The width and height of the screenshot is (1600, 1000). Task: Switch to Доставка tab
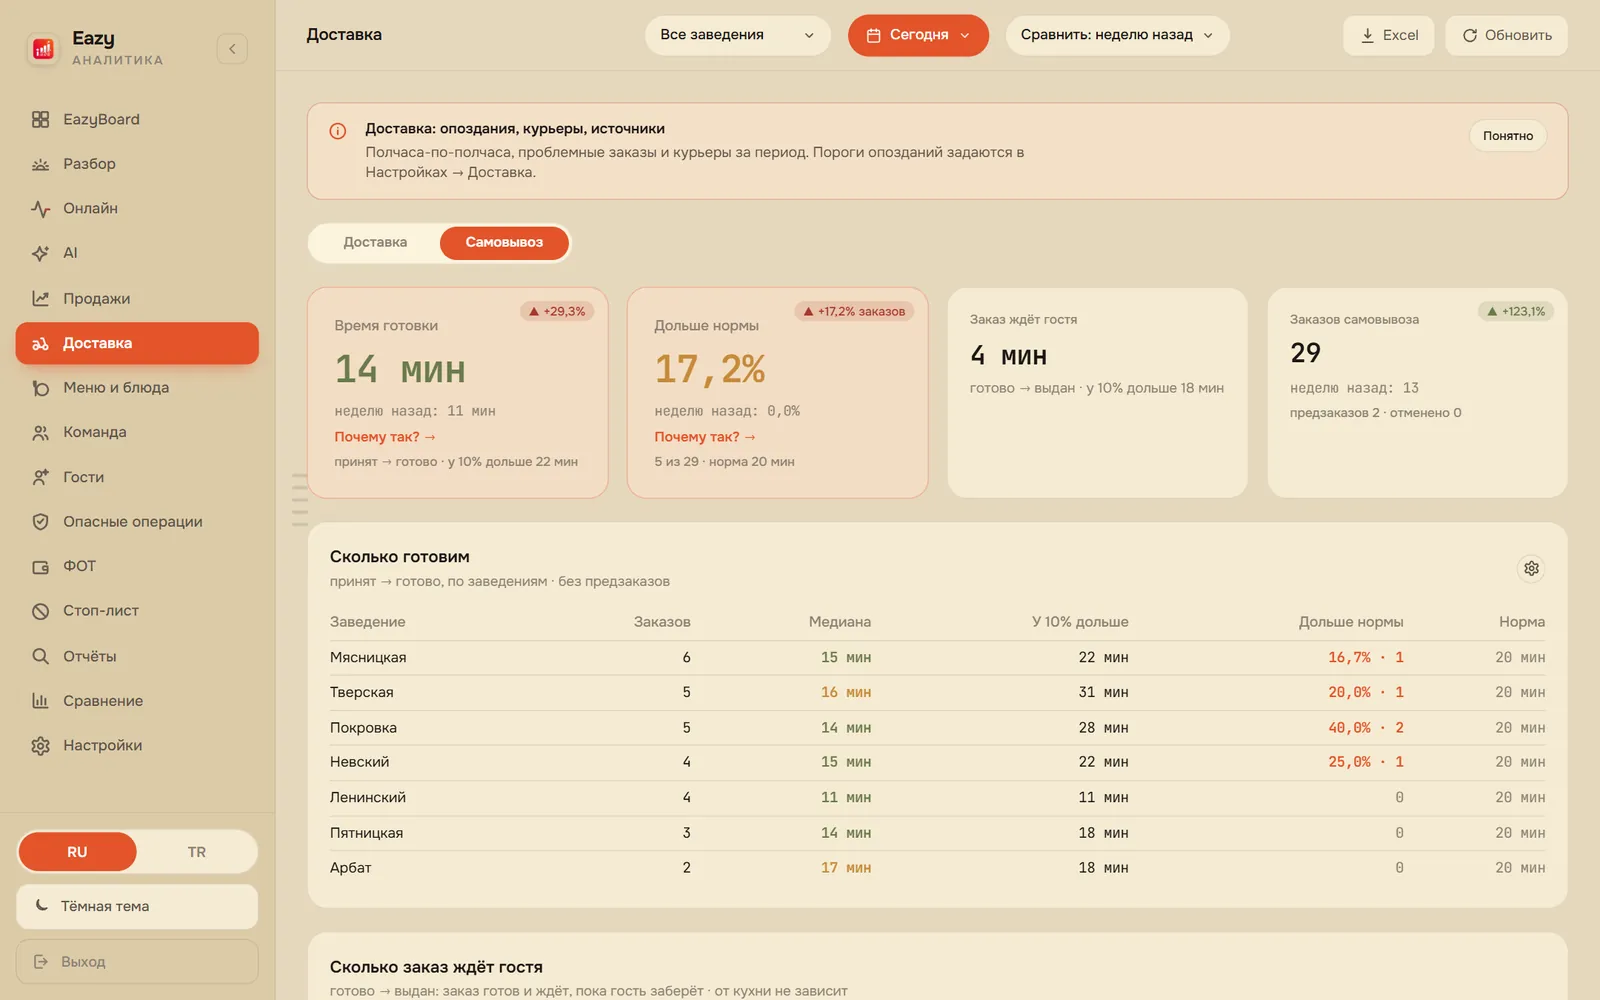pyautogui.click(x=375, y=242)
